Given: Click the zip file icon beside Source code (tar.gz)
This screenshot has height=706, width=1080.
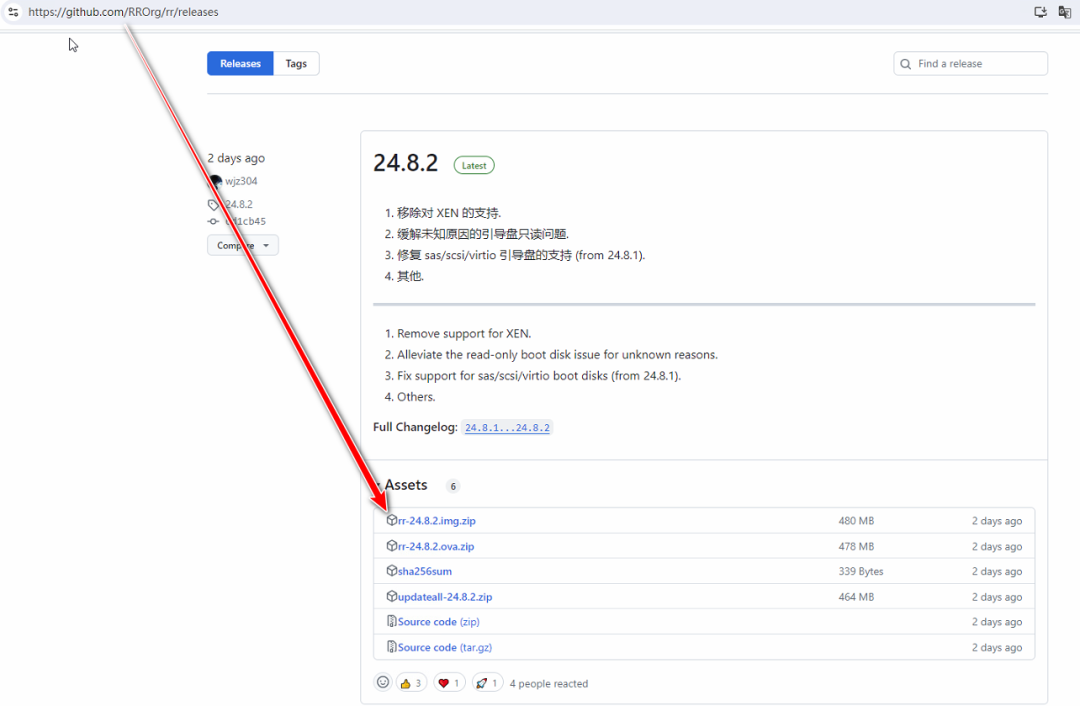Looking at the screenshot, I should click(392, 647).
